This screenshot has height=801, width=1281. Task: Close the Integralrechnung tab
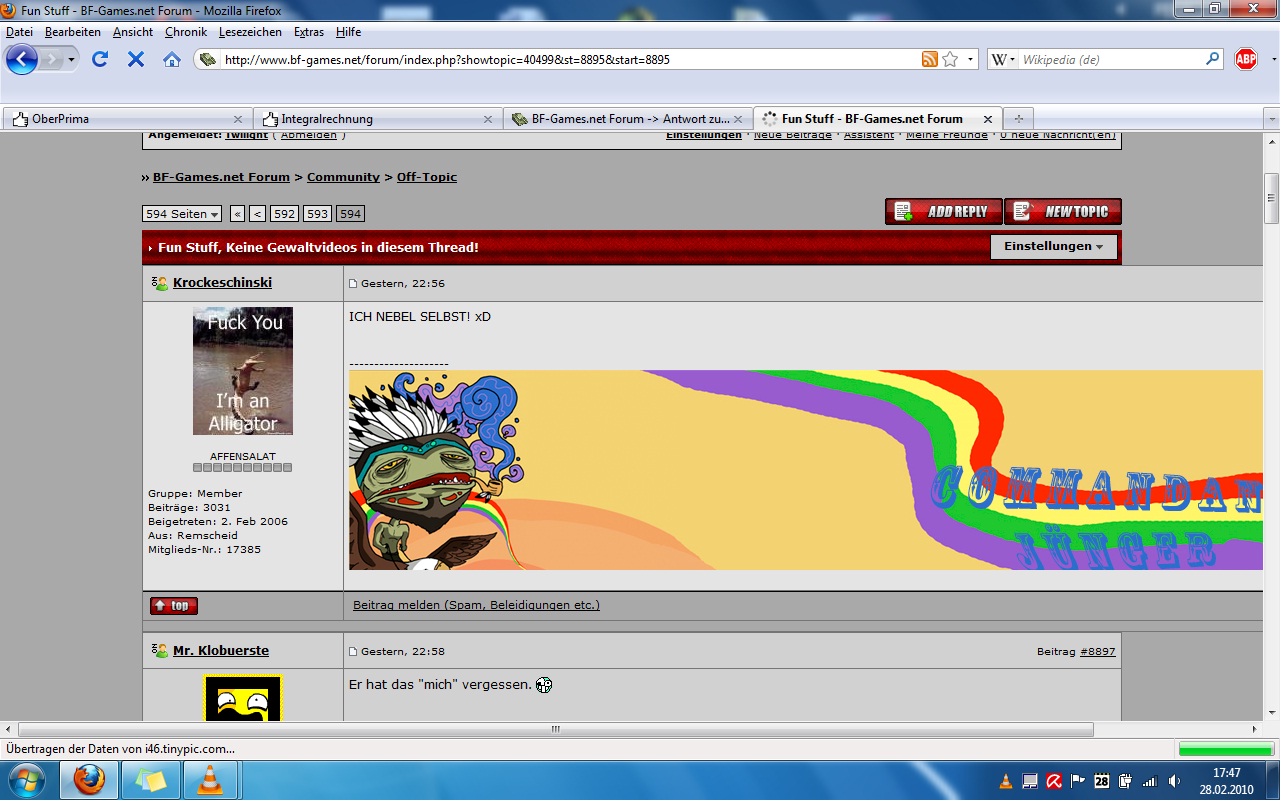pyautogui.click(x=488, y=119)
